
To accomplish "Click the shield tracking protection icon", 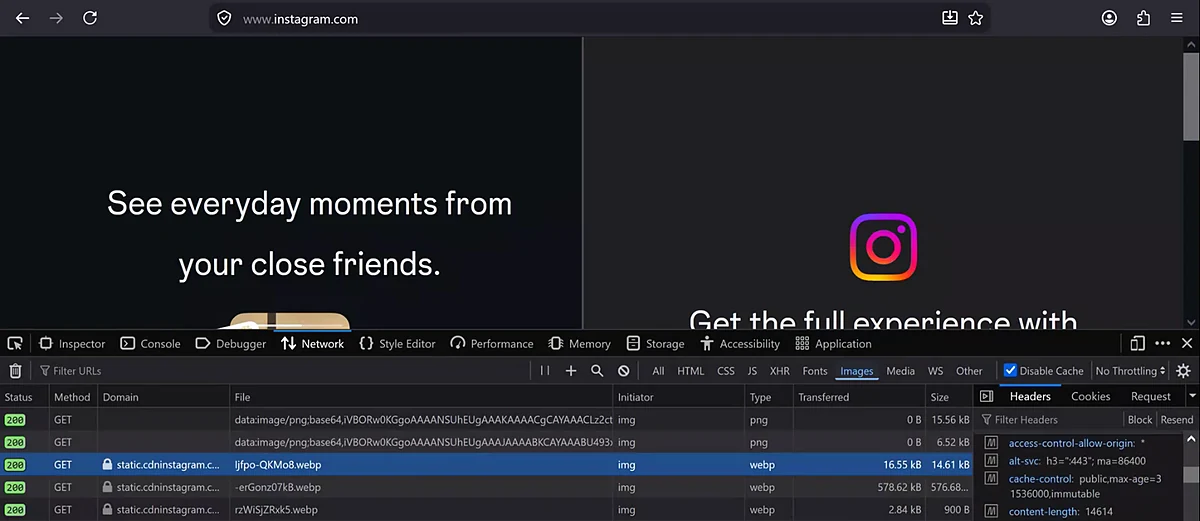I will [x=224, y=18].
